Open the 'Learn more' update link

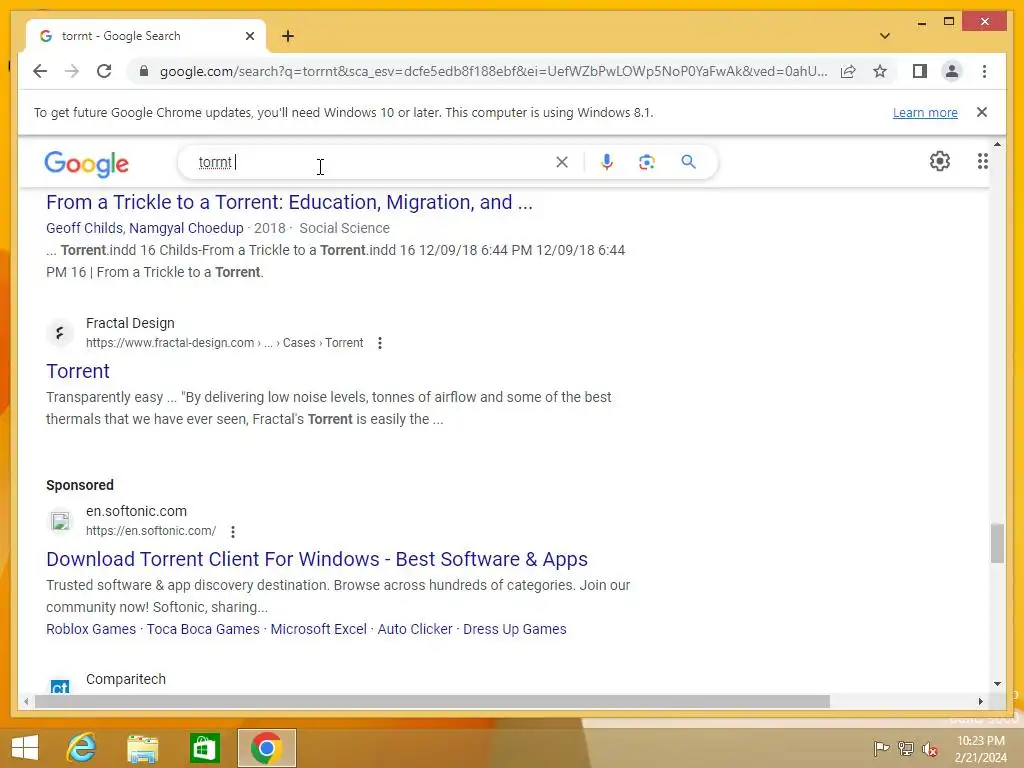tap(925, 112)
